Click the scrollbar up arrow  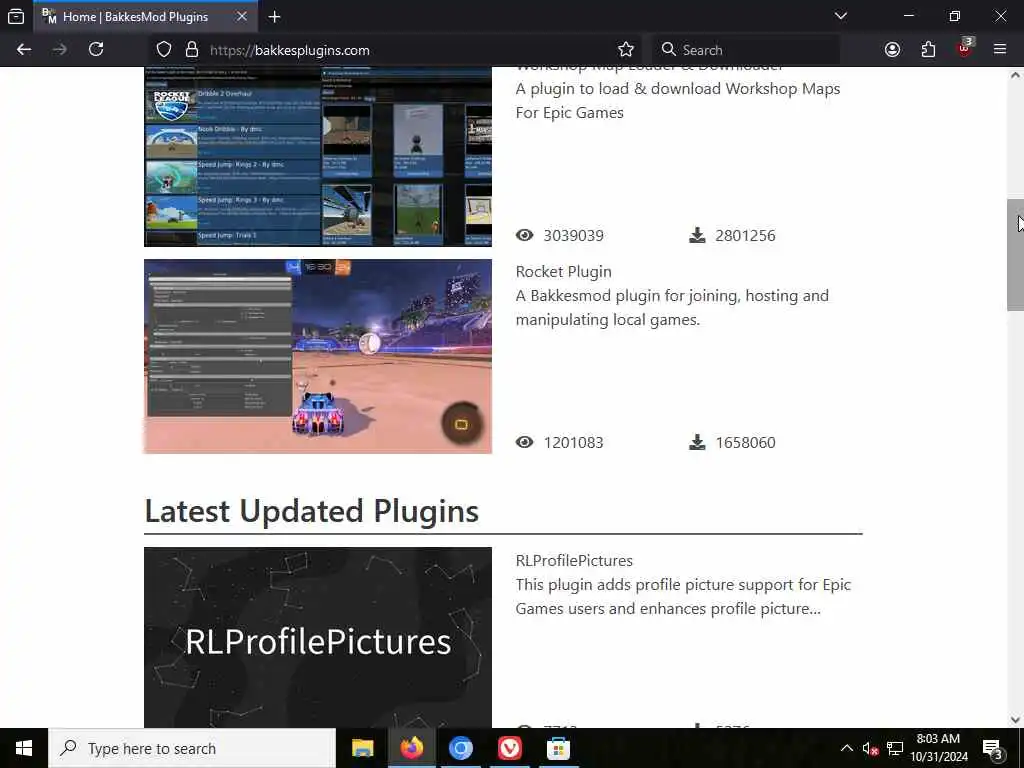1015,75
